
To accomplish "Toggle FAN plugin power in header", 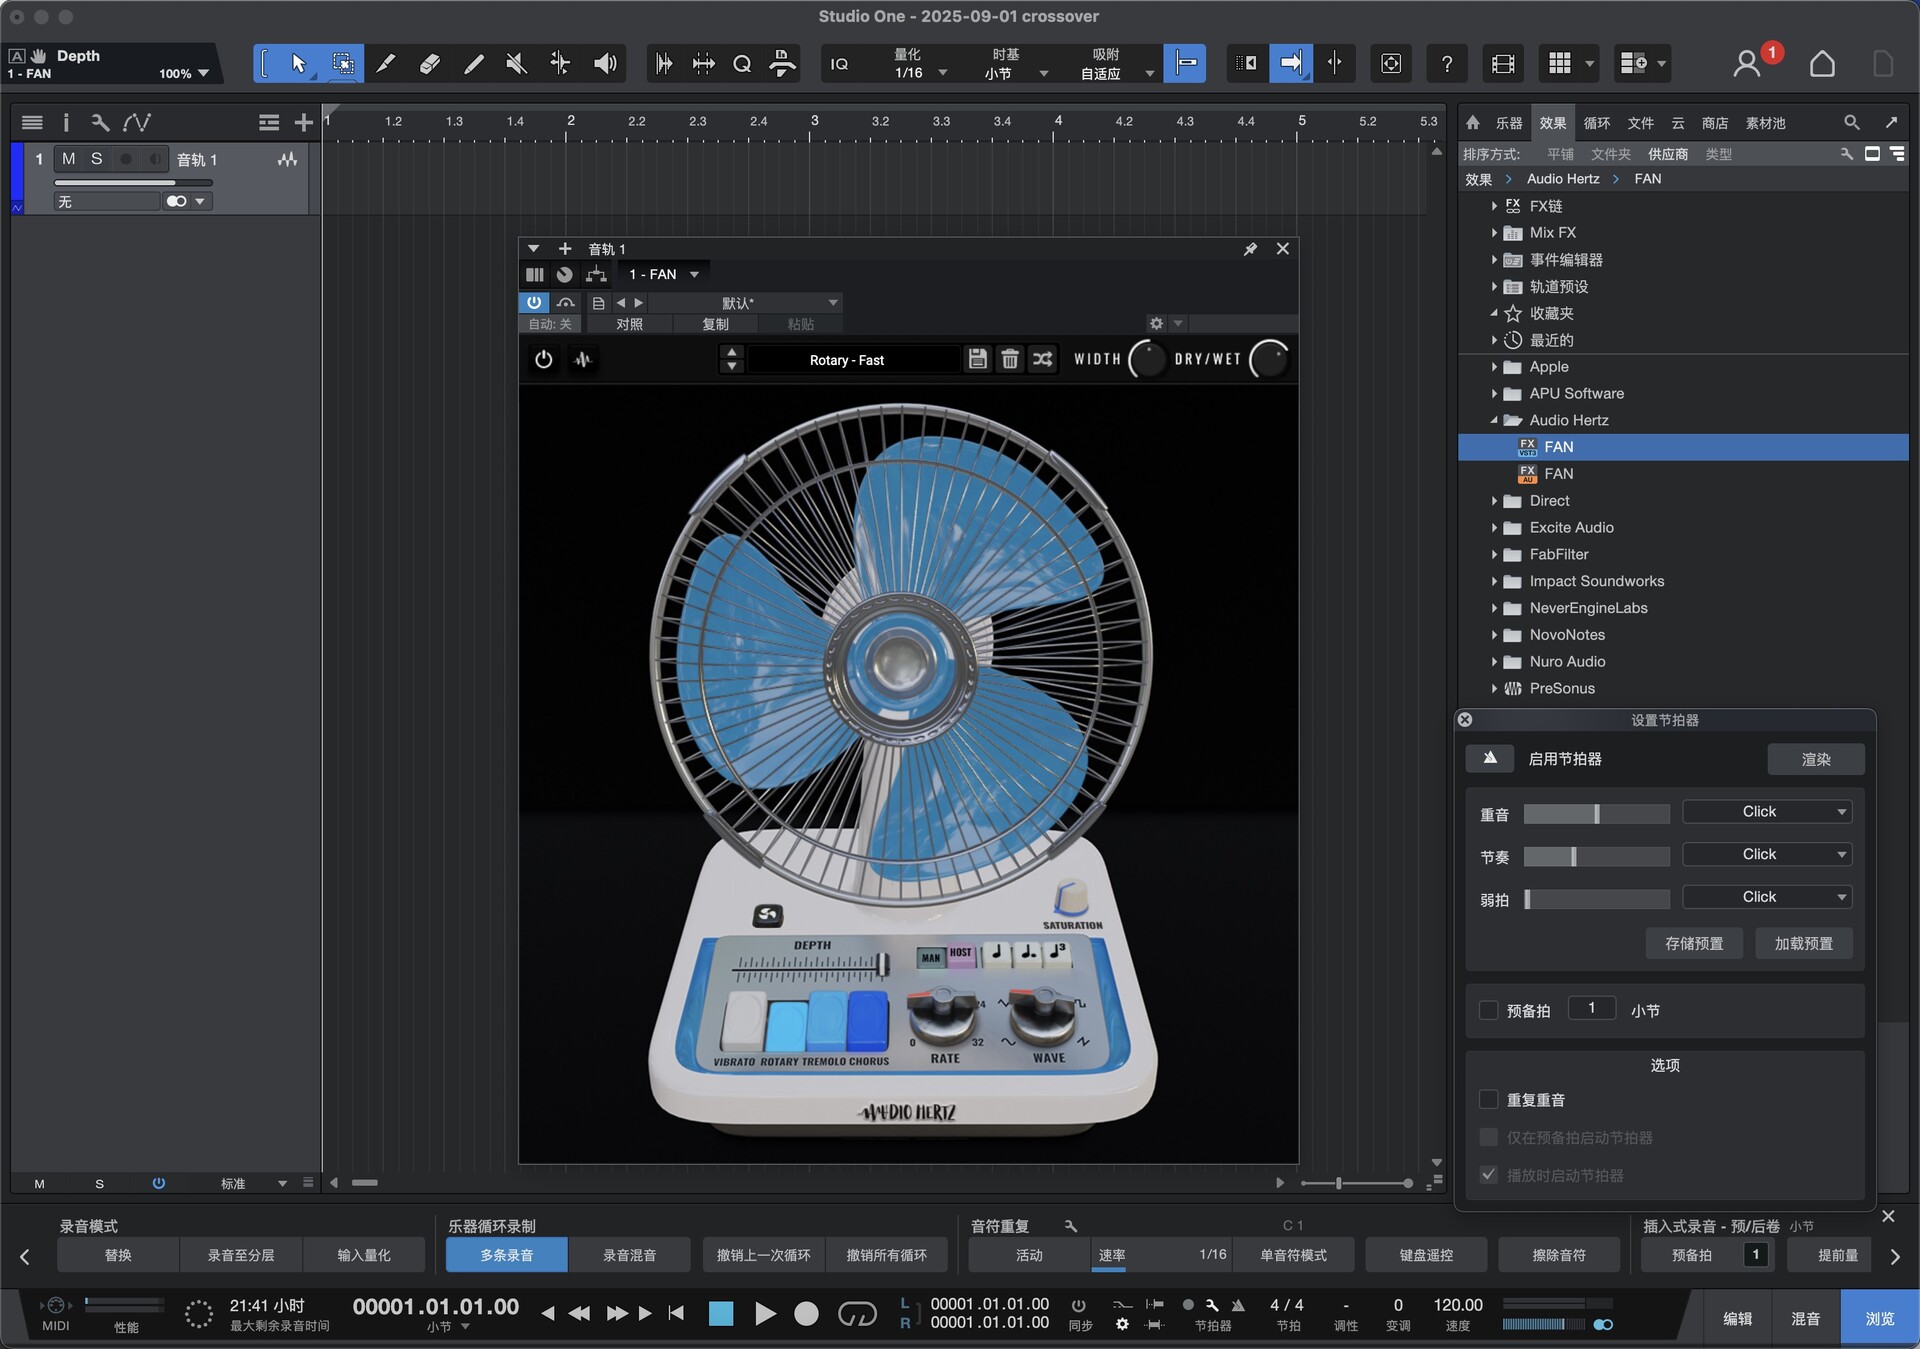I will coord(534,302).
